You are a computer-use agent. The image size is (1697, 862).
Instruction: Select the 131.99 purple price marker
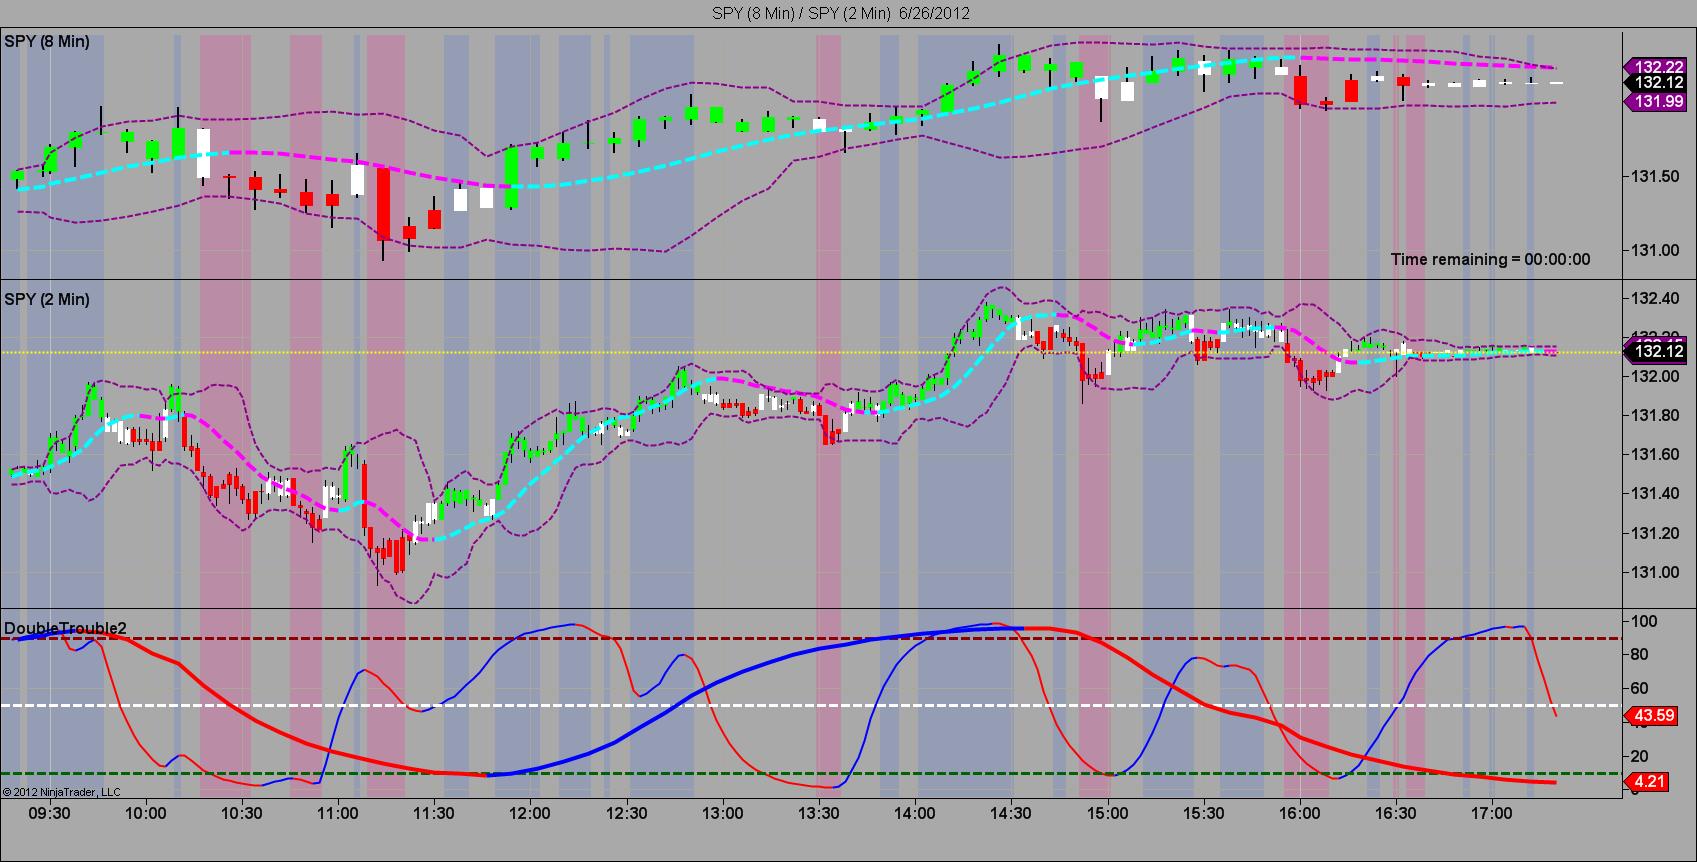1656,102
